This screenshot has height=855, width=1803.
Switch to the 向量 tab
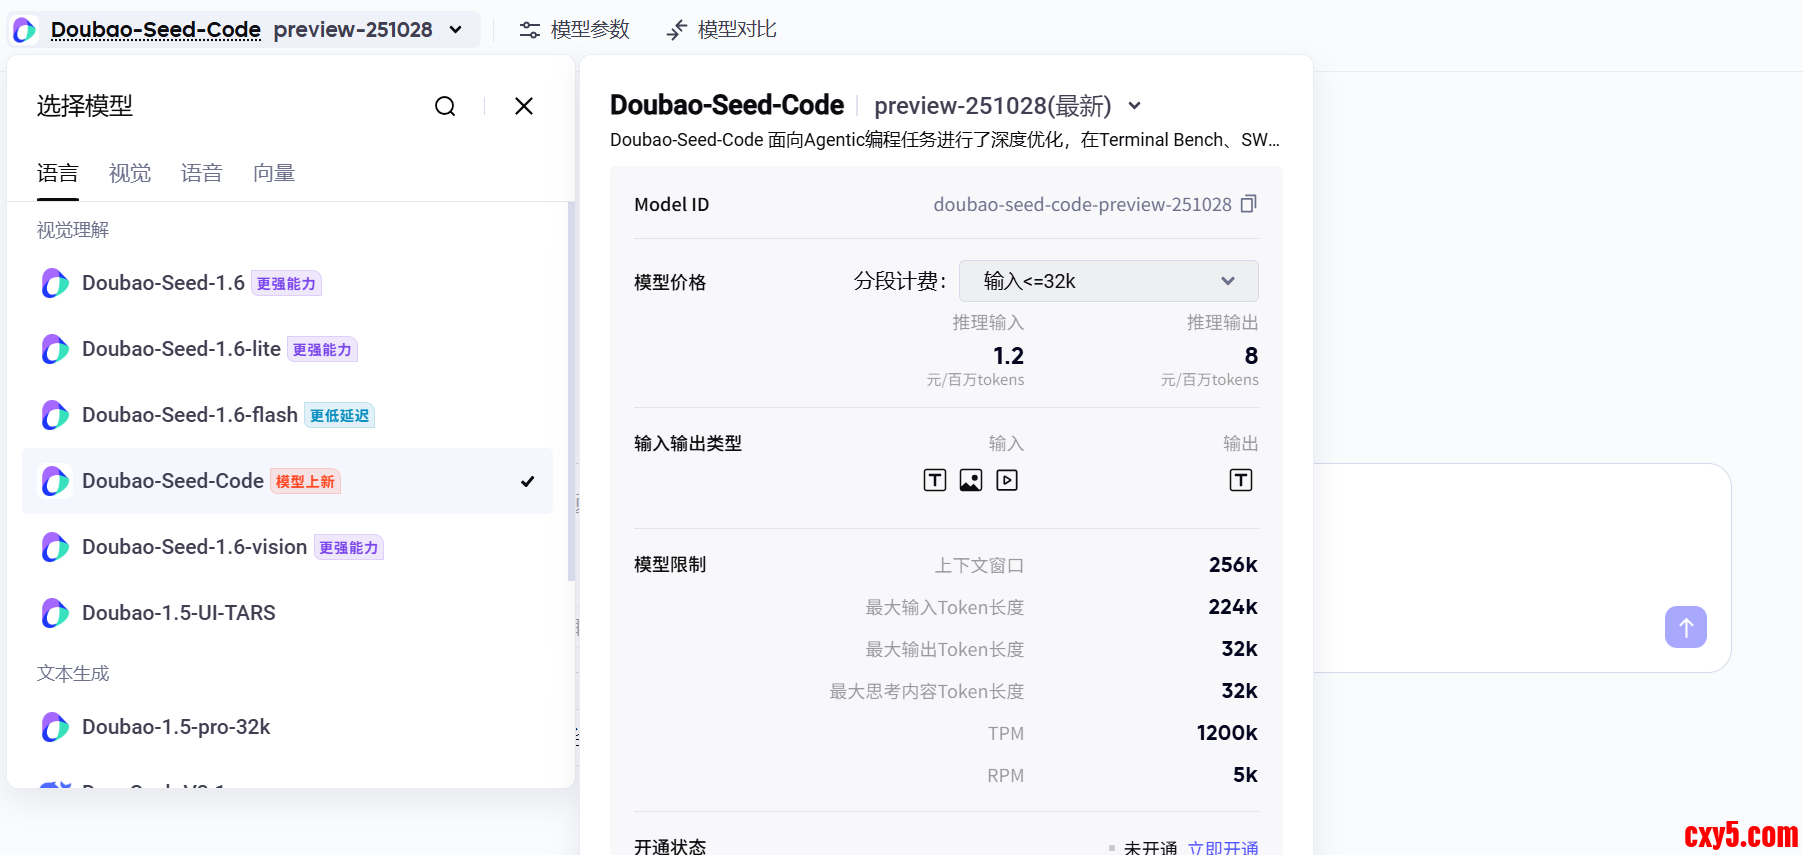pyautogui.click(x=274, y=173)
